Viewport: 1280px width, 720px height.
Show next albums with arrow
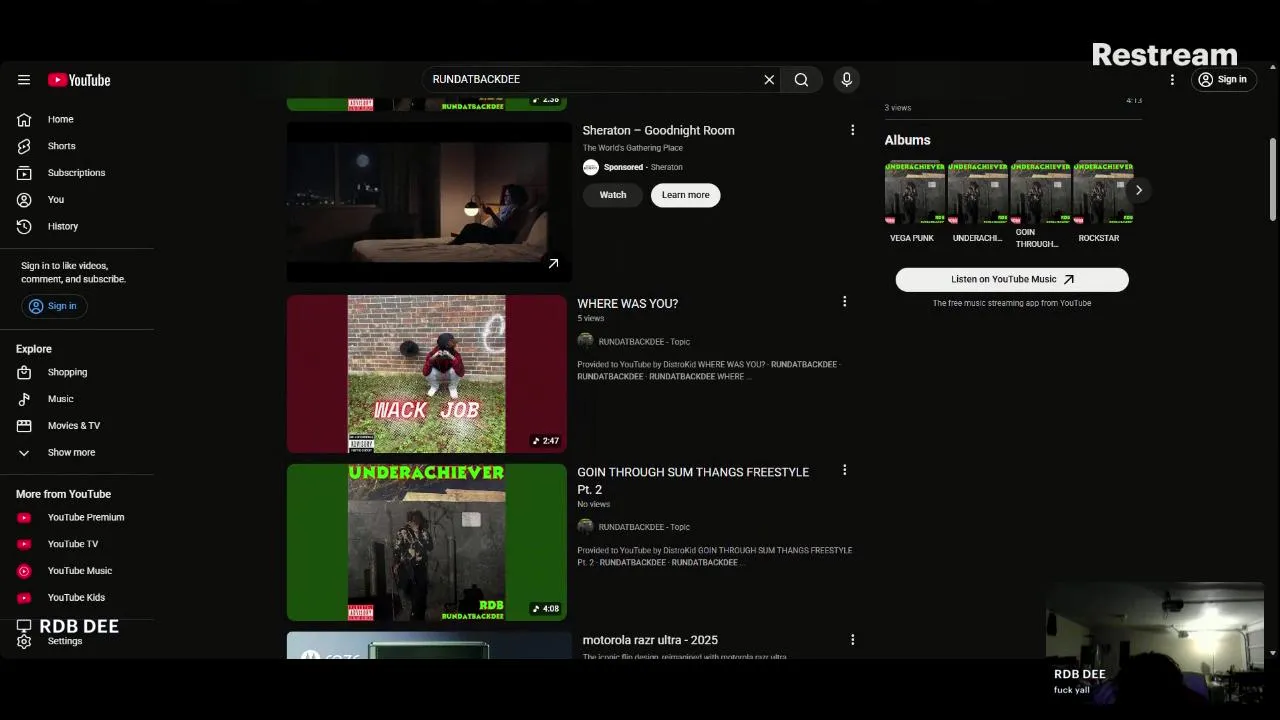(1138, 190)
